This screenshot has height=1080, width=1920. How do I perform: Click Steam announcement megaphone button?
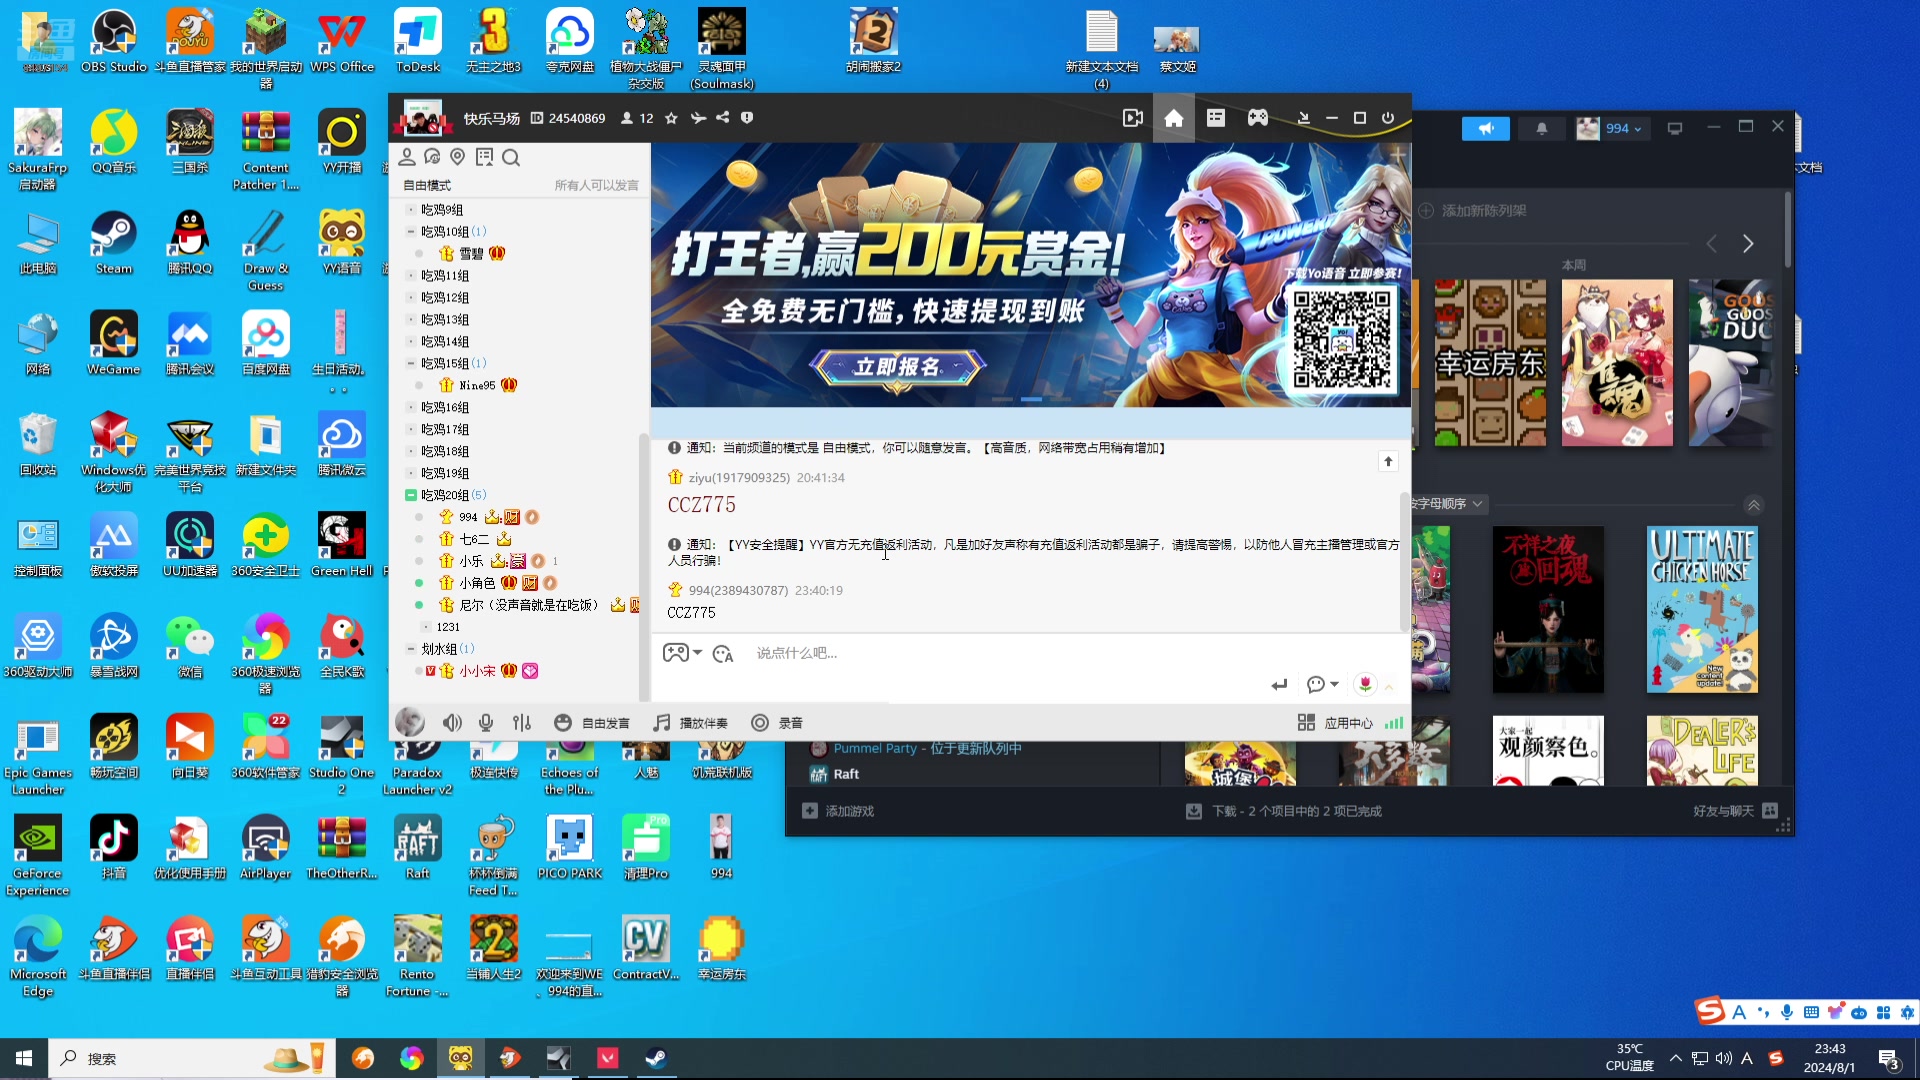point(1486,128)
